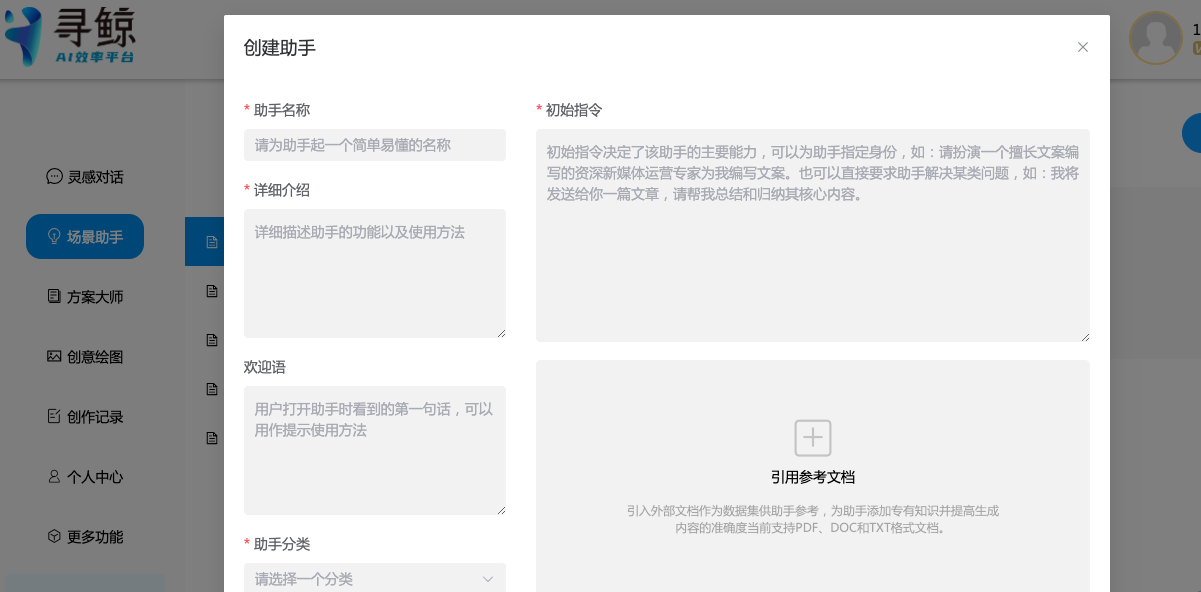1201x592 pixels.
Task: Focus the 初始指令 text area
Action: coord(812,235)
